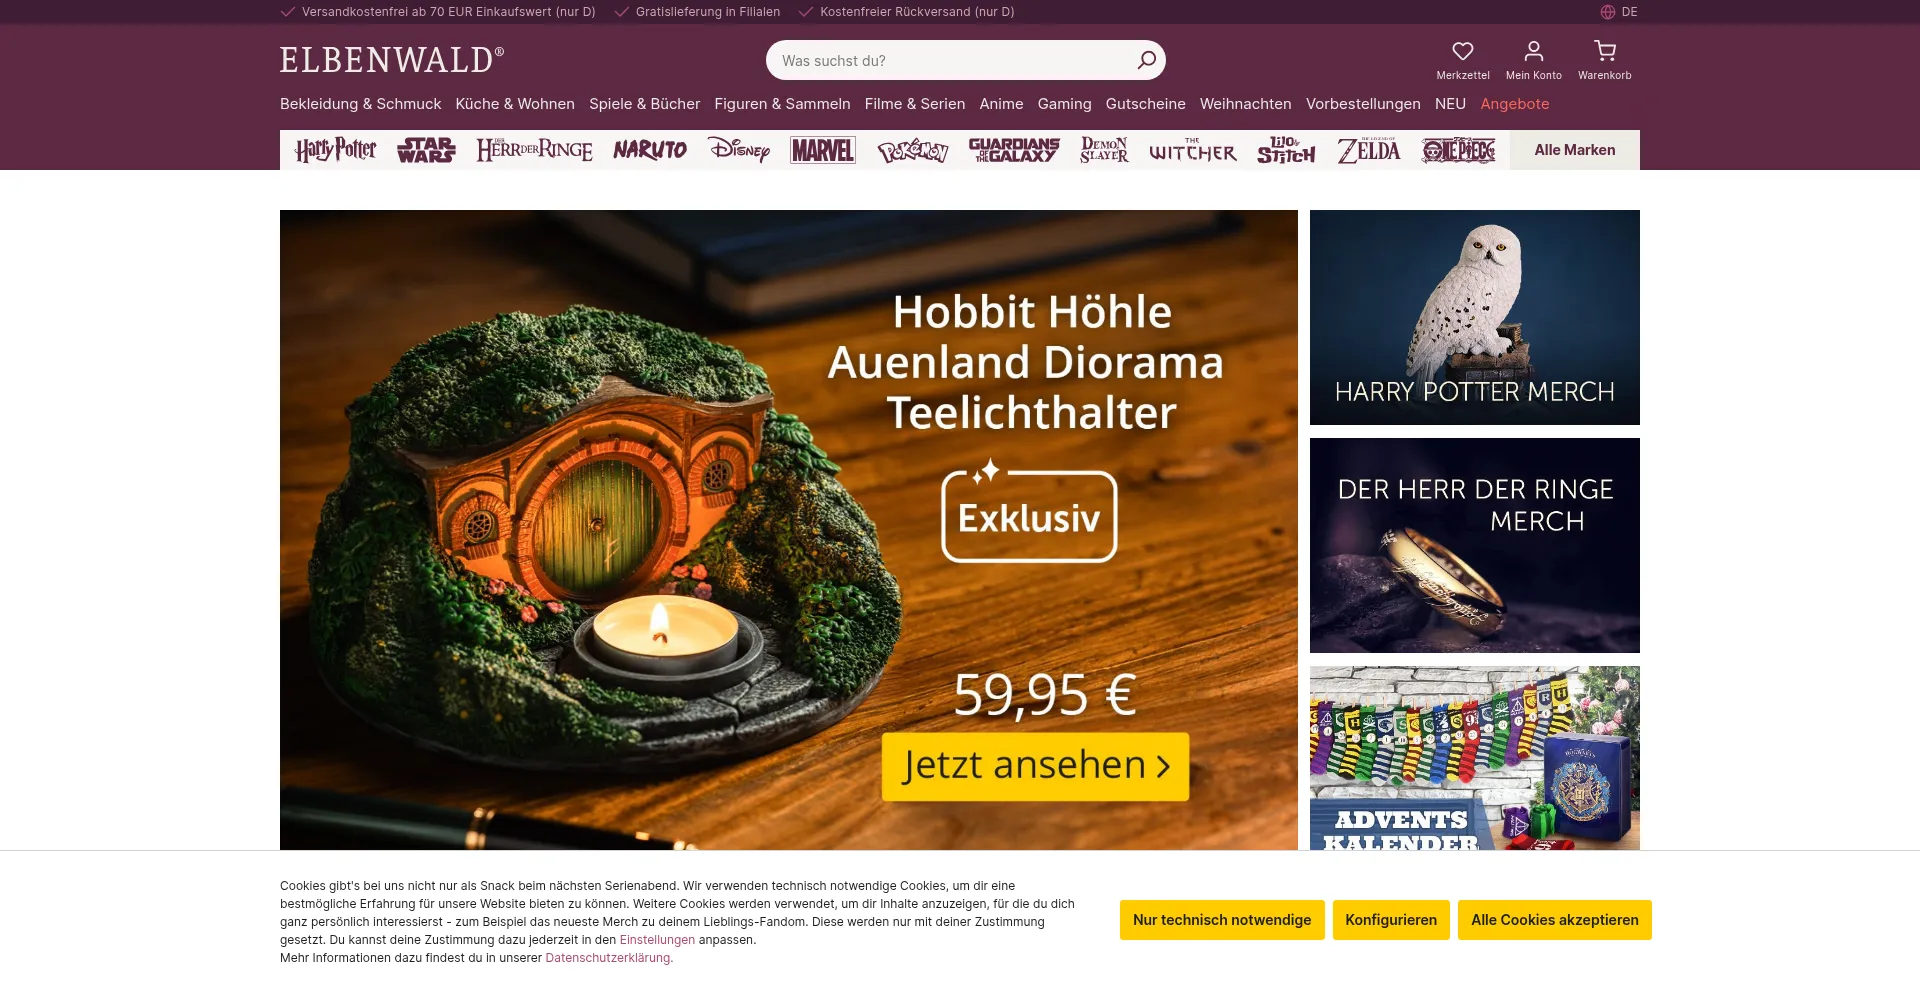Select the Zelda brand logo
The width and height of the screenshot is (1920, 993).
tap(1369, 150)
